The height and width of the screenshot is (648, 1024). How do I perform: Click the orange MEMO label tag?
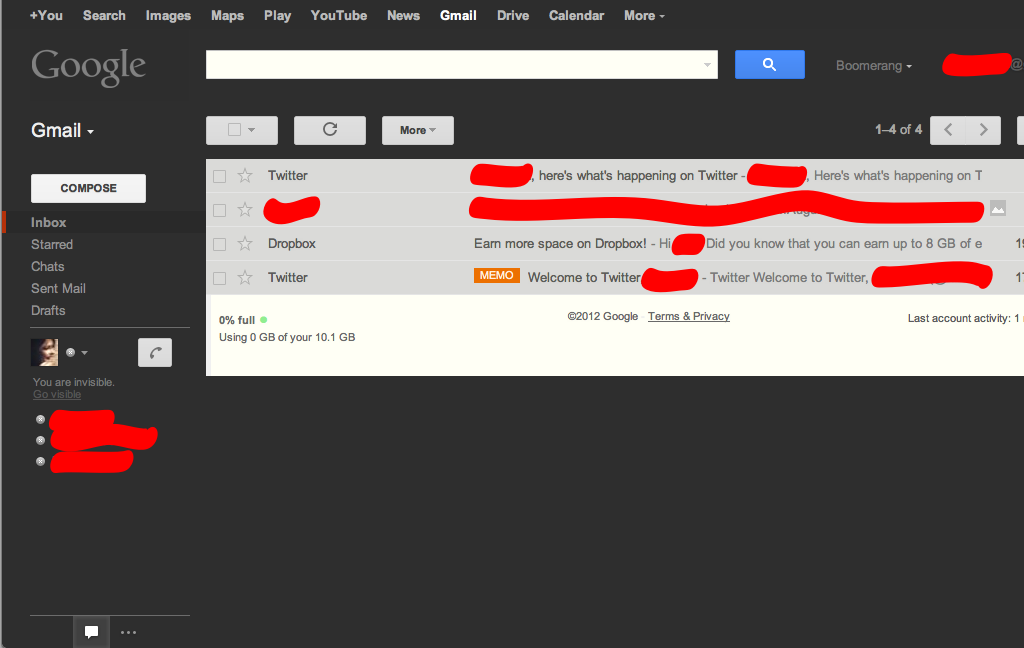496,276
